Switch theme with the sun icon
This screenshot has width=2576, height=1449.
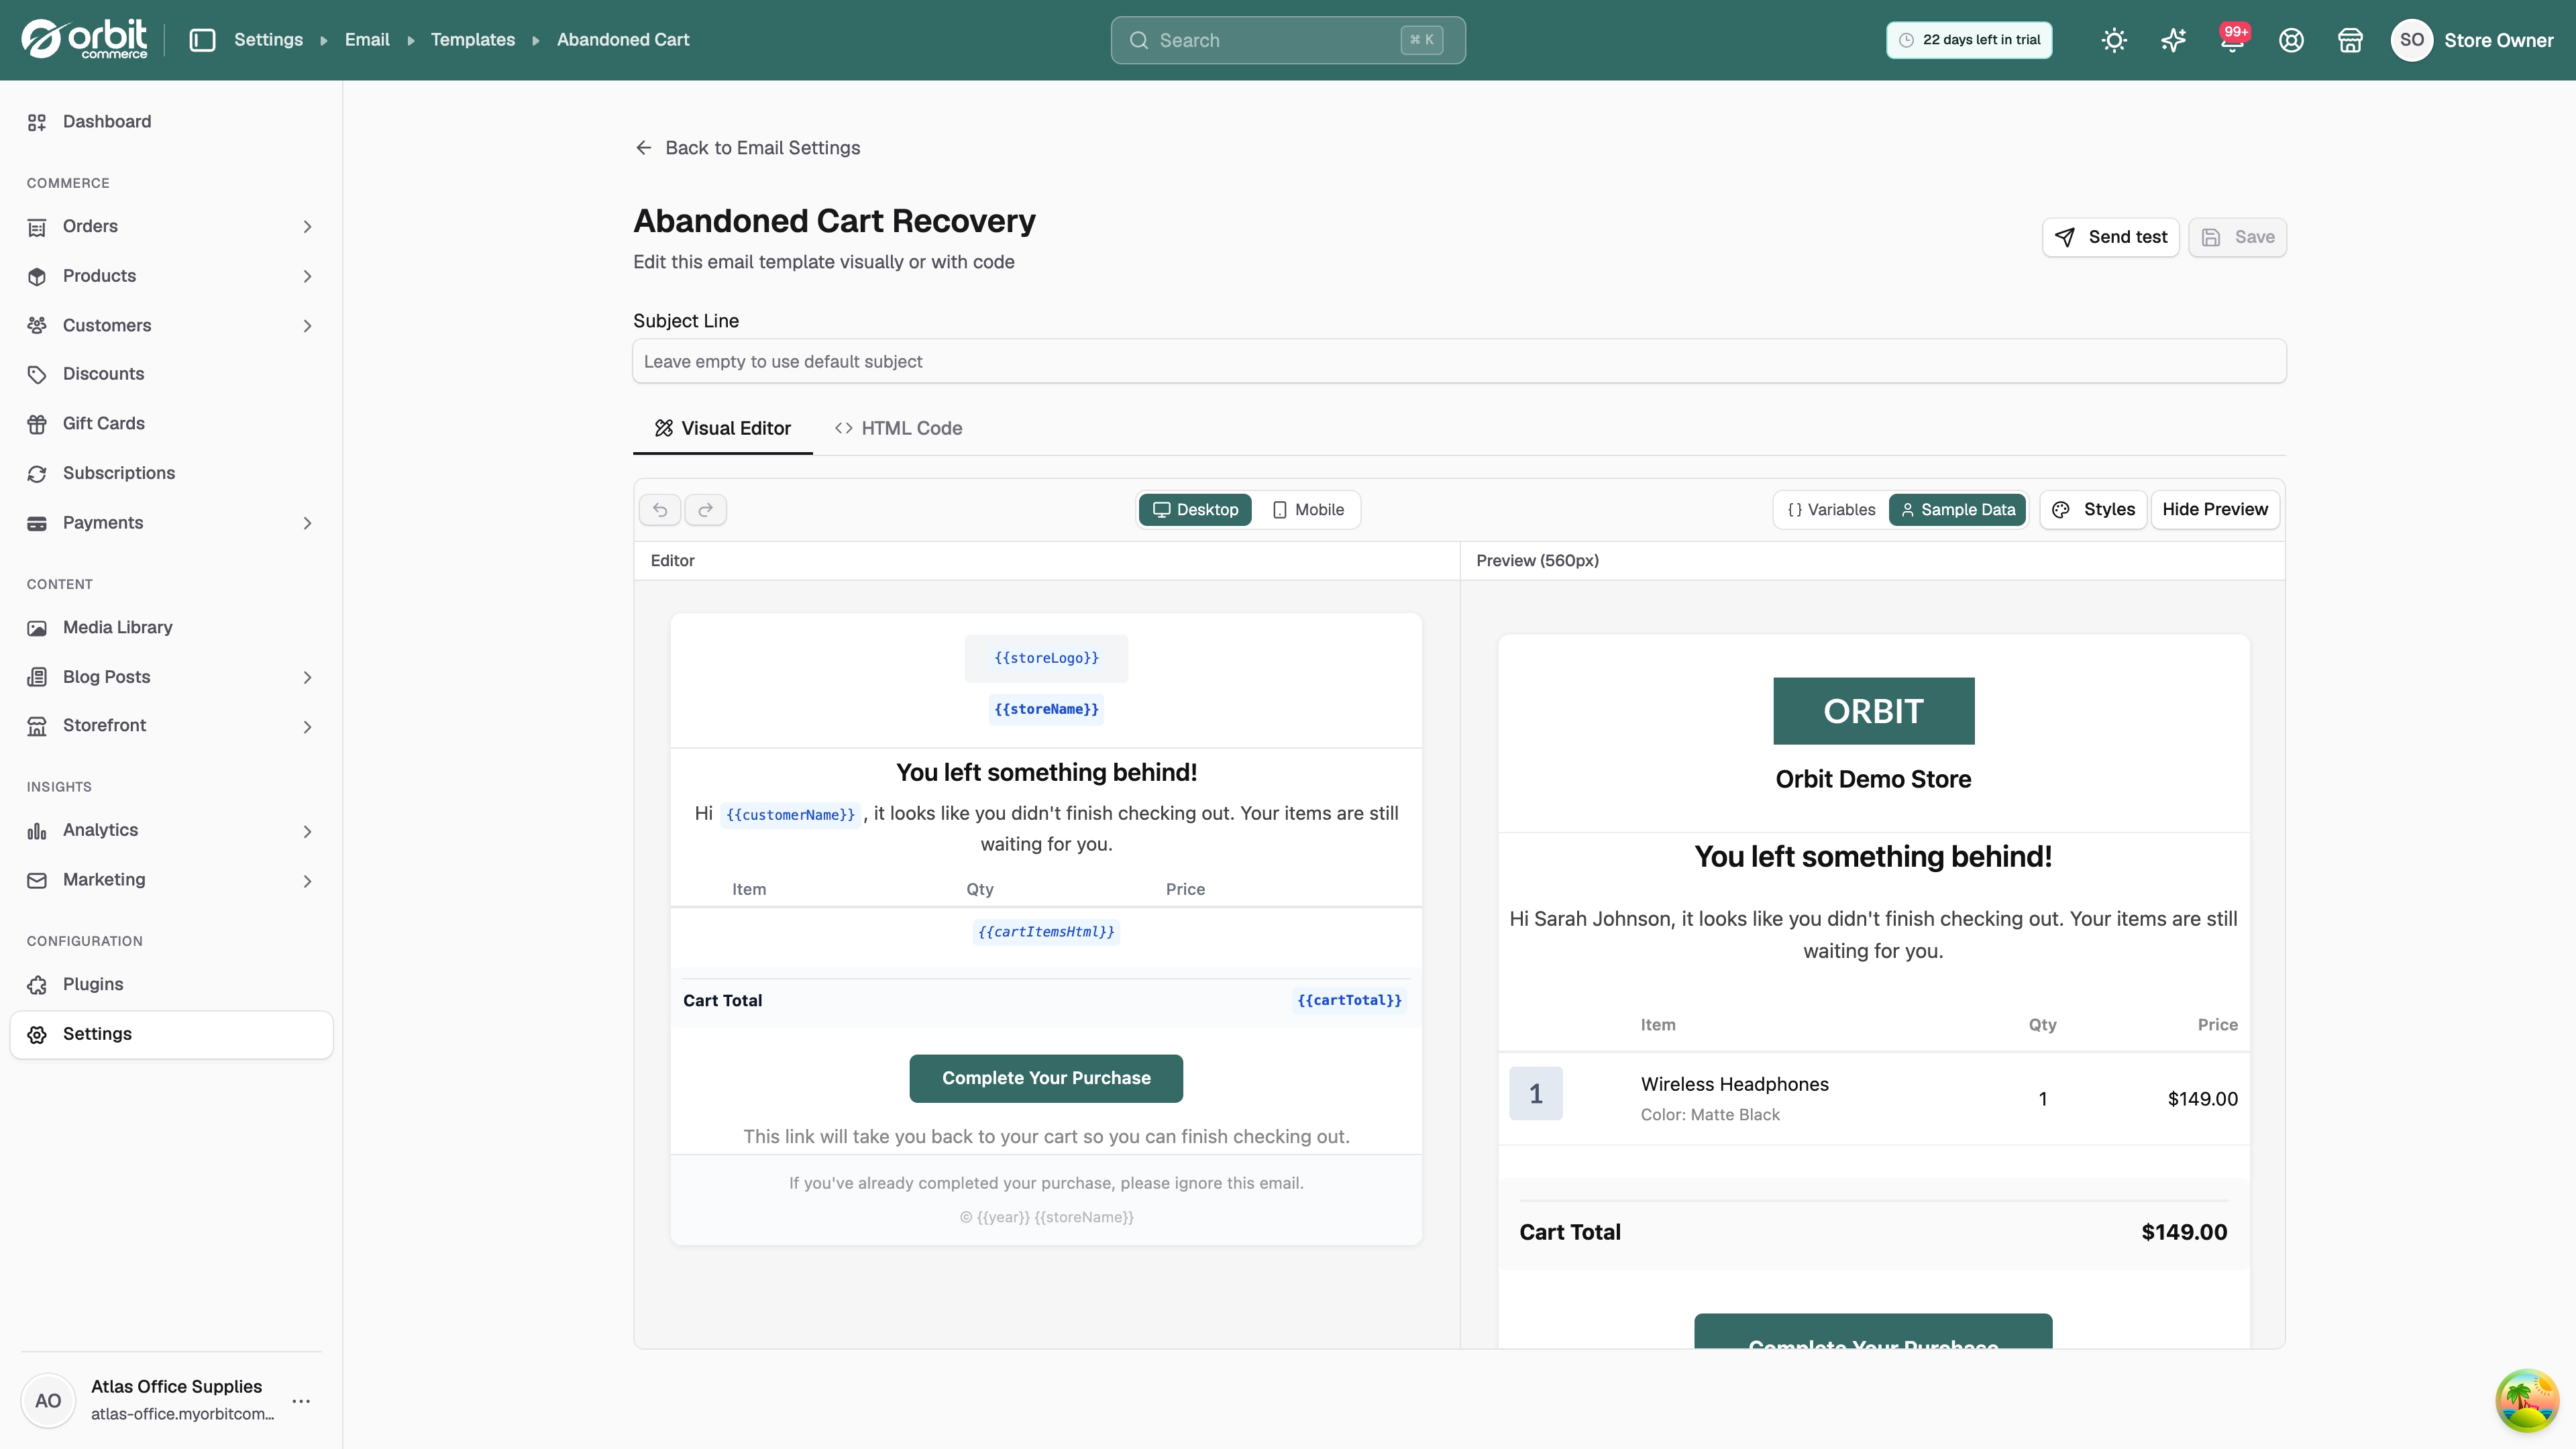click(x=2114, y=40)
